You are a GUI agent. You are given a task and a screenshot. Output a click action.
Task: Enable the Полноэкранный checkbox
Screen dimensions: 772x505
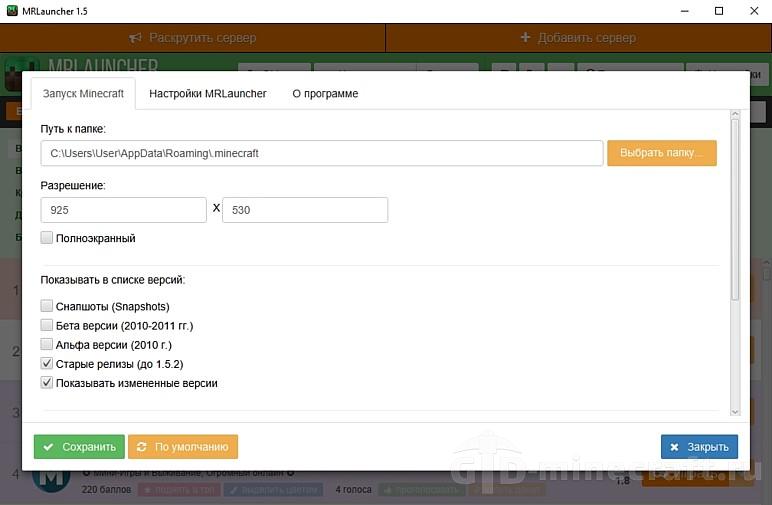pos(47,238)
